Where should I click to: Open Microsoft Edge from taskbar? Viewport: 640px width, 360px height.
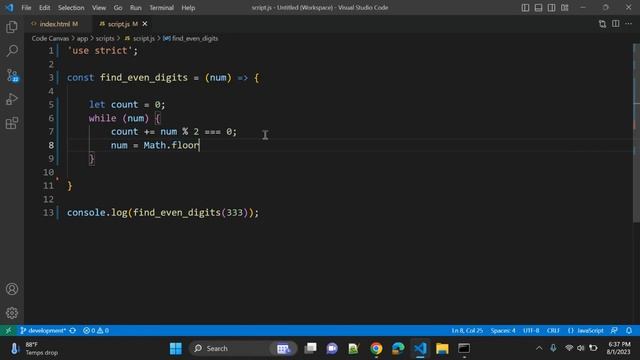point(398,348)
